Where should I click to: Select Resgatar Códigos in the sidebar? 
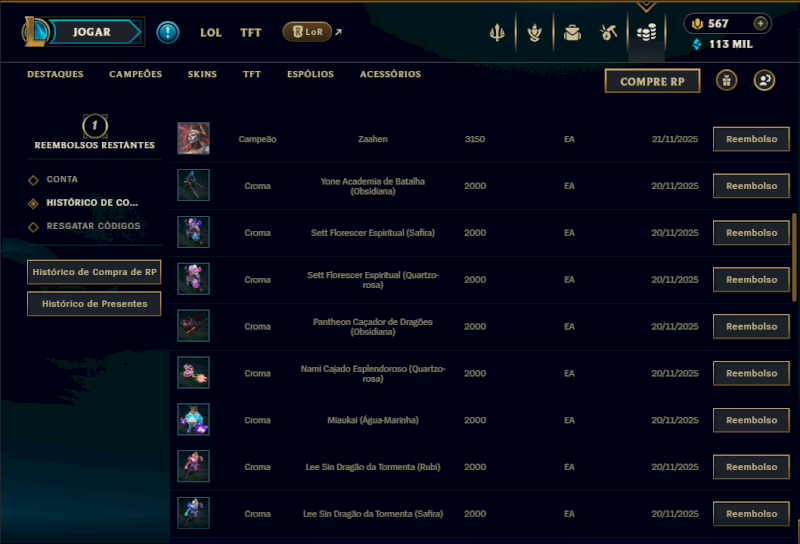point(93,226)
